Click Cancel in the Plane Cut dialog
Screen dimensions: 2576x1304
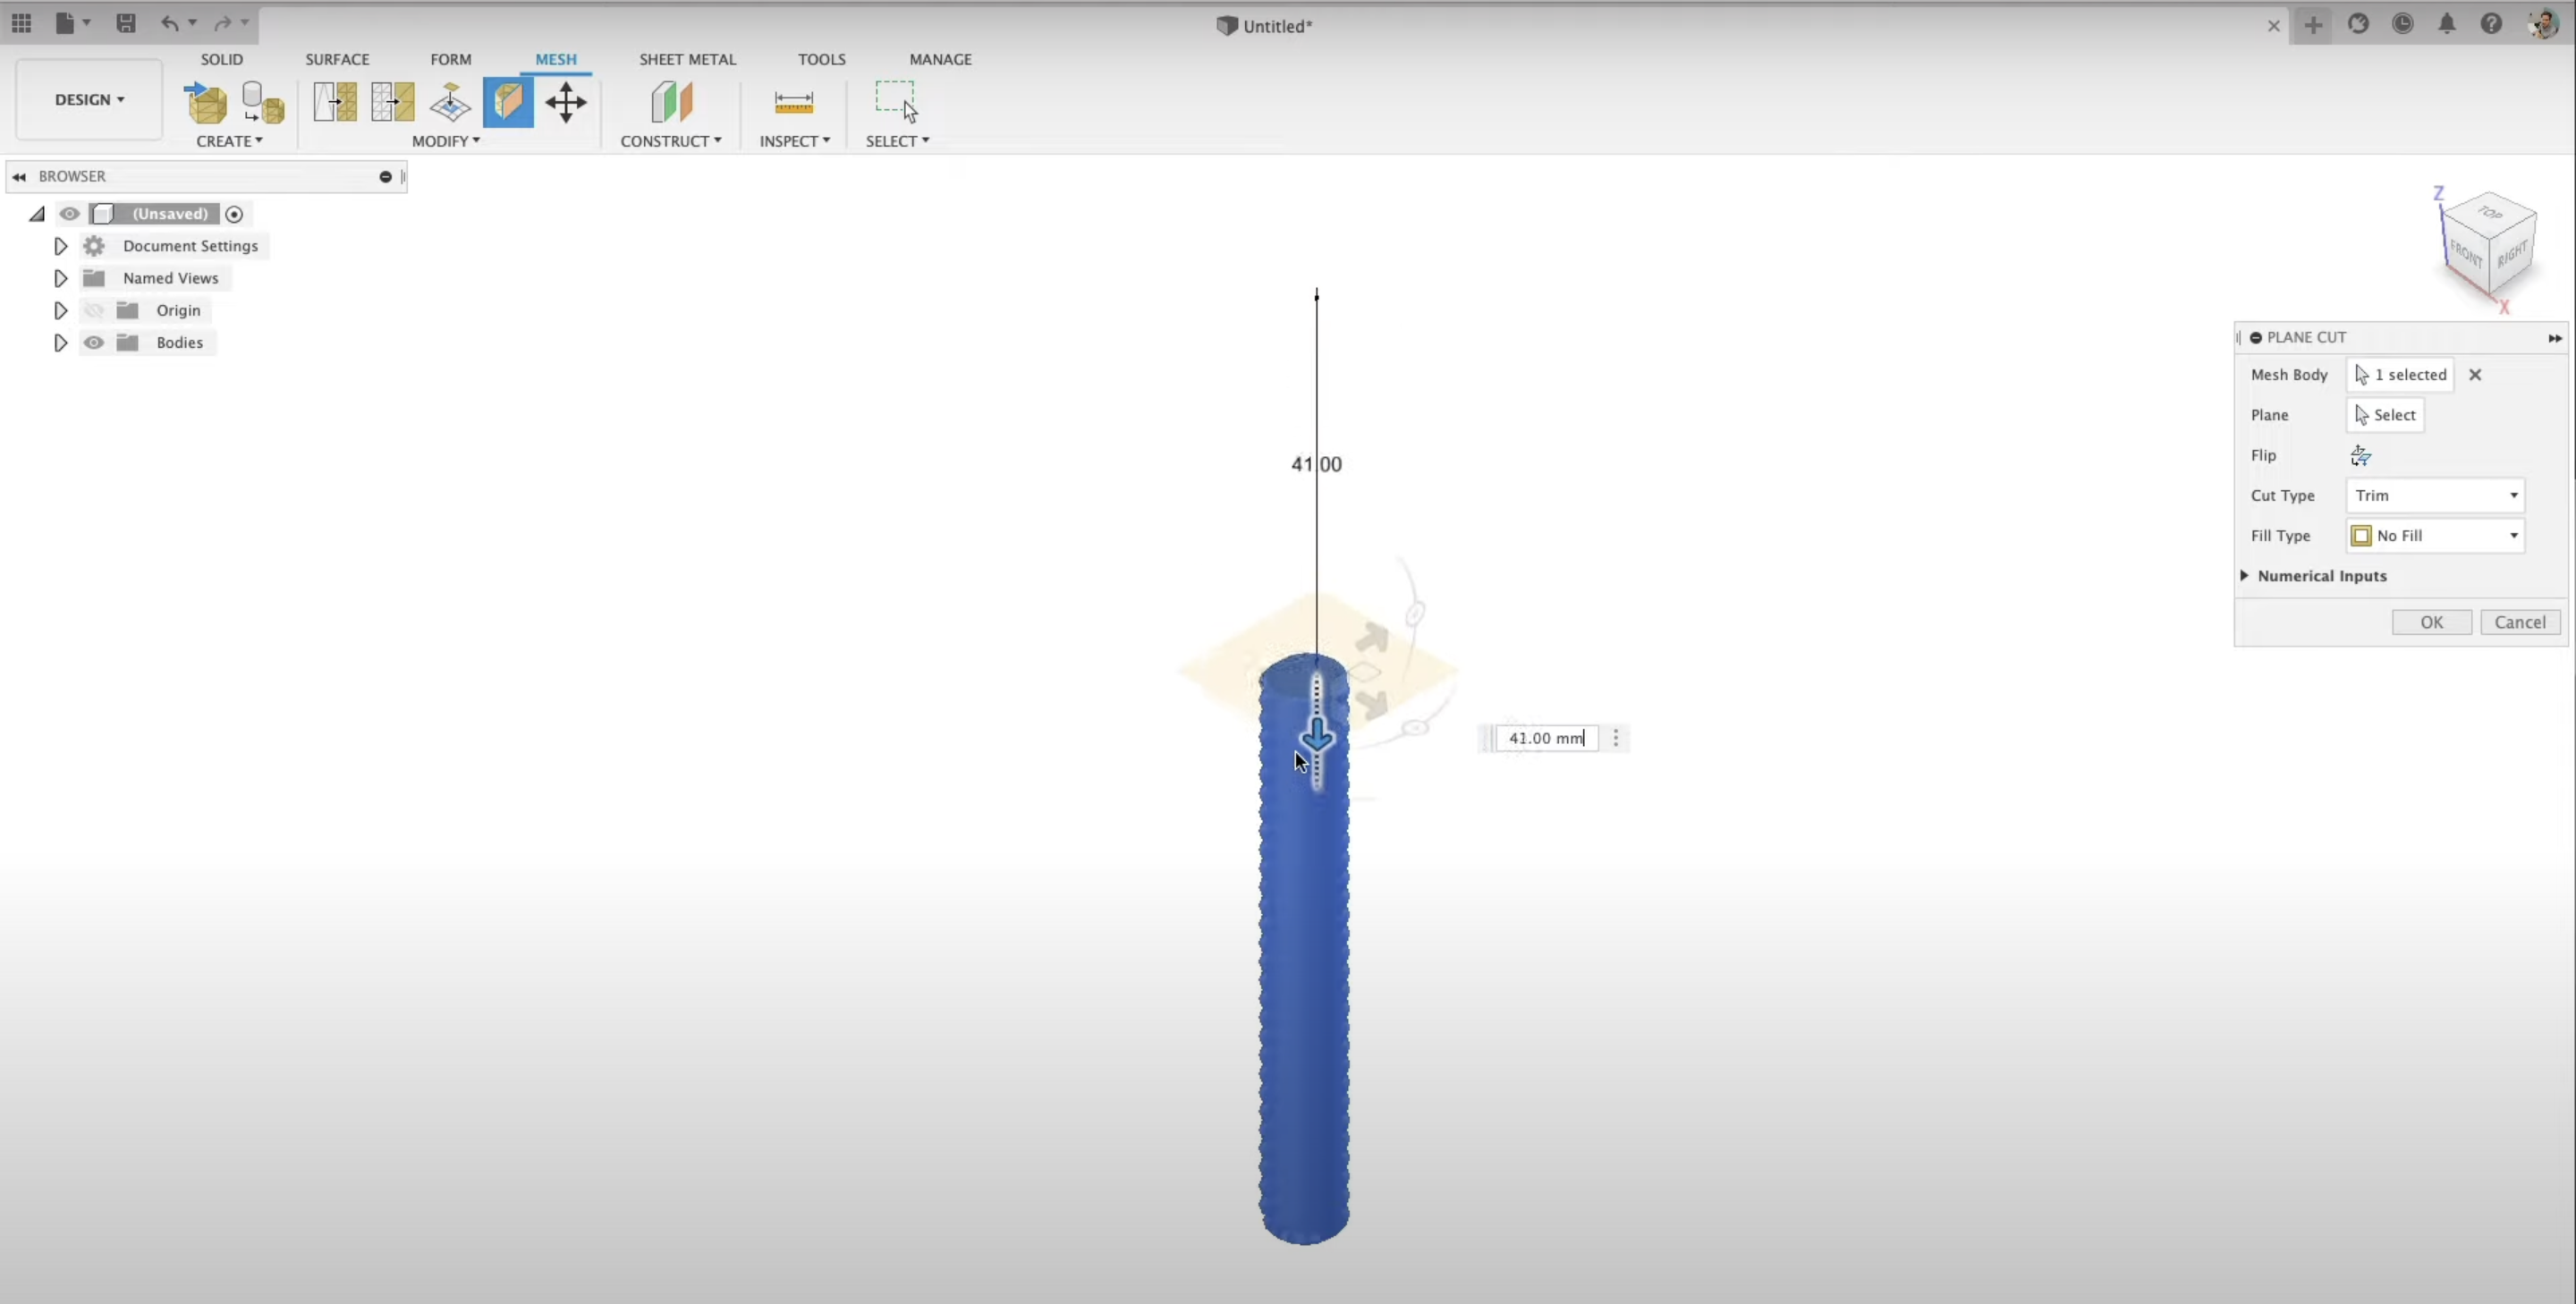(2519, 622)
